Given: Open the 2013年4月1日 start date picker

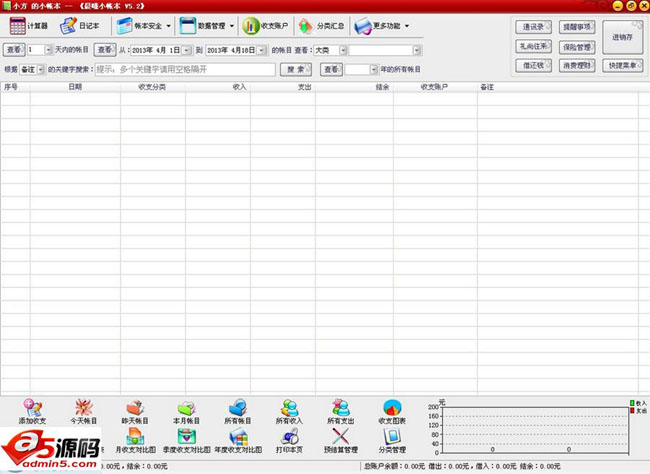Looking at the screenshot, I should click(186, 50).
